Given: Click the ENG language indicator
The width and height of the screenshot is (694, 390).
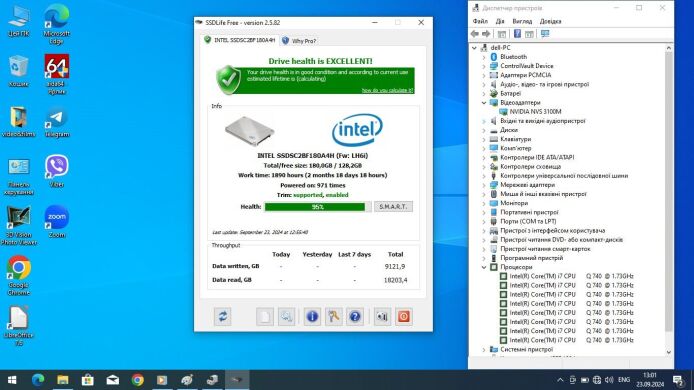Looking at the screenshot, I should click(624, 380).
